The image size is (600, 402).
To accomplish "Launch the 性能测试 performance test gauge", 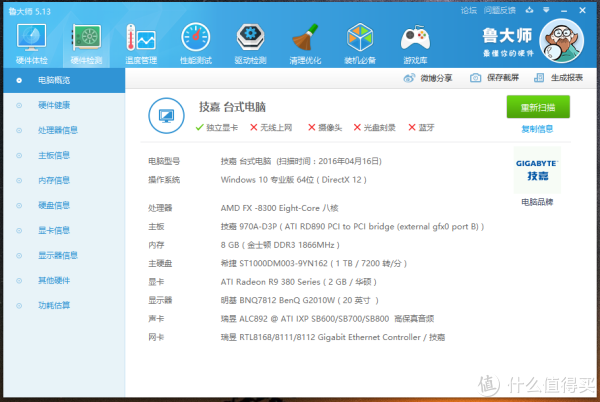I will point(196,43).
